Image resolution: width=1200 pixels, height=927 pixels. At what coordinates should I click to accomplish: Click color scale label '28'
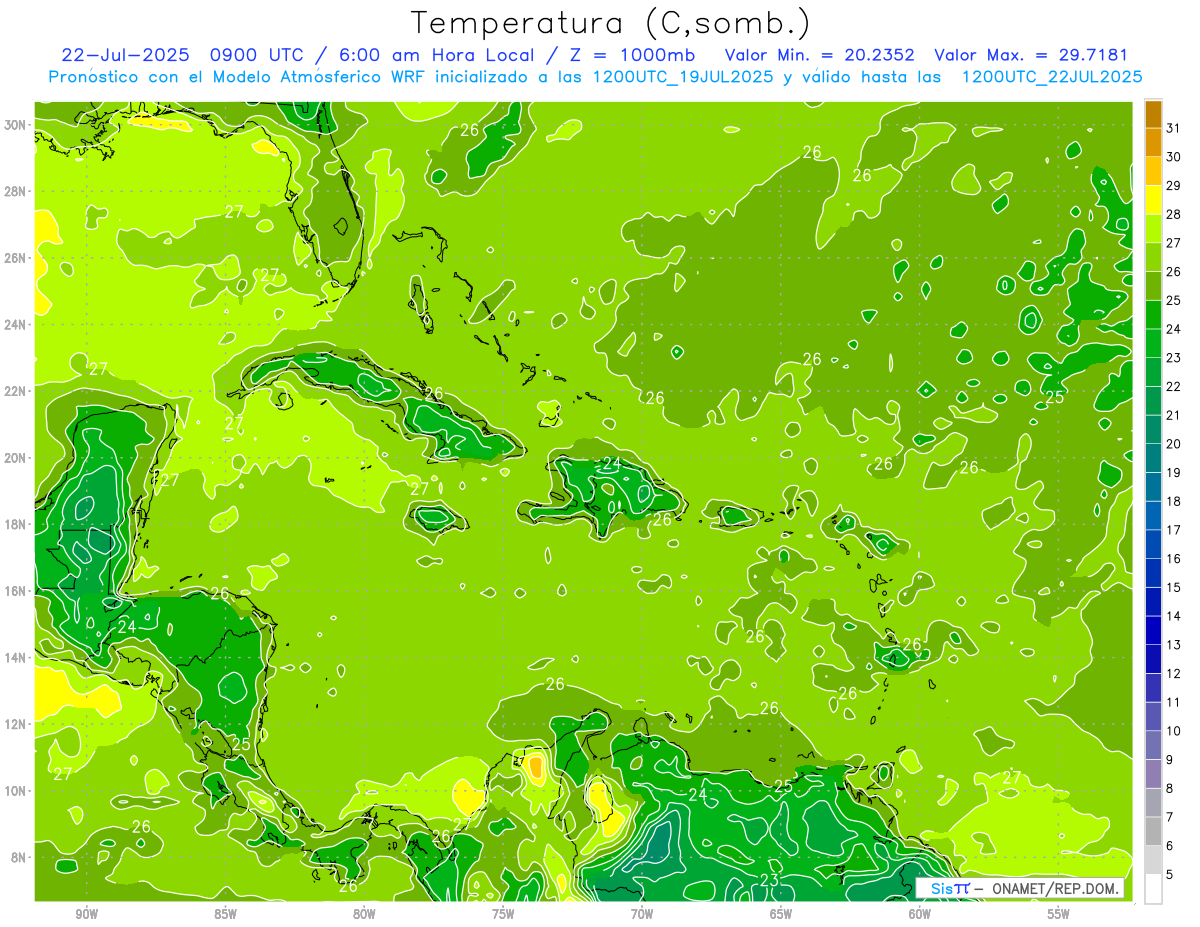pyautogui.click(x=1174, y=214)
